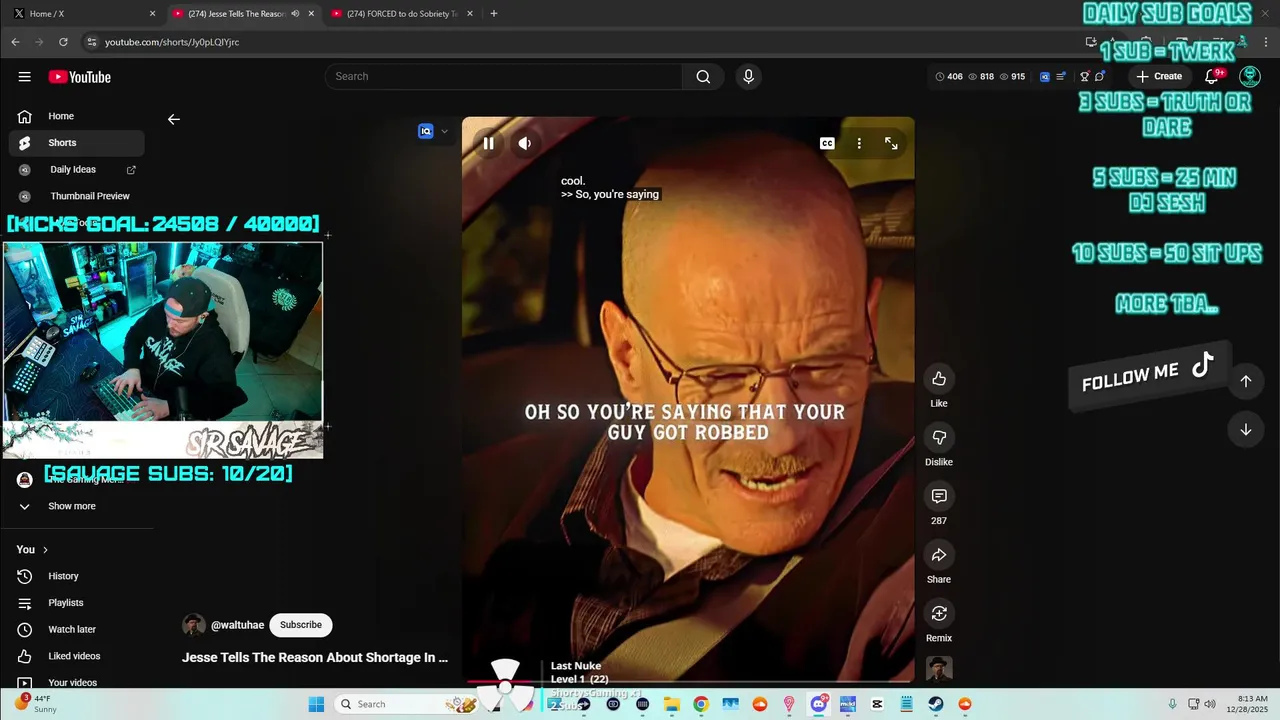Dislike the short with the thumbs-down
Viewport: 1280px width, 720px height.
(x=939, y=437)
